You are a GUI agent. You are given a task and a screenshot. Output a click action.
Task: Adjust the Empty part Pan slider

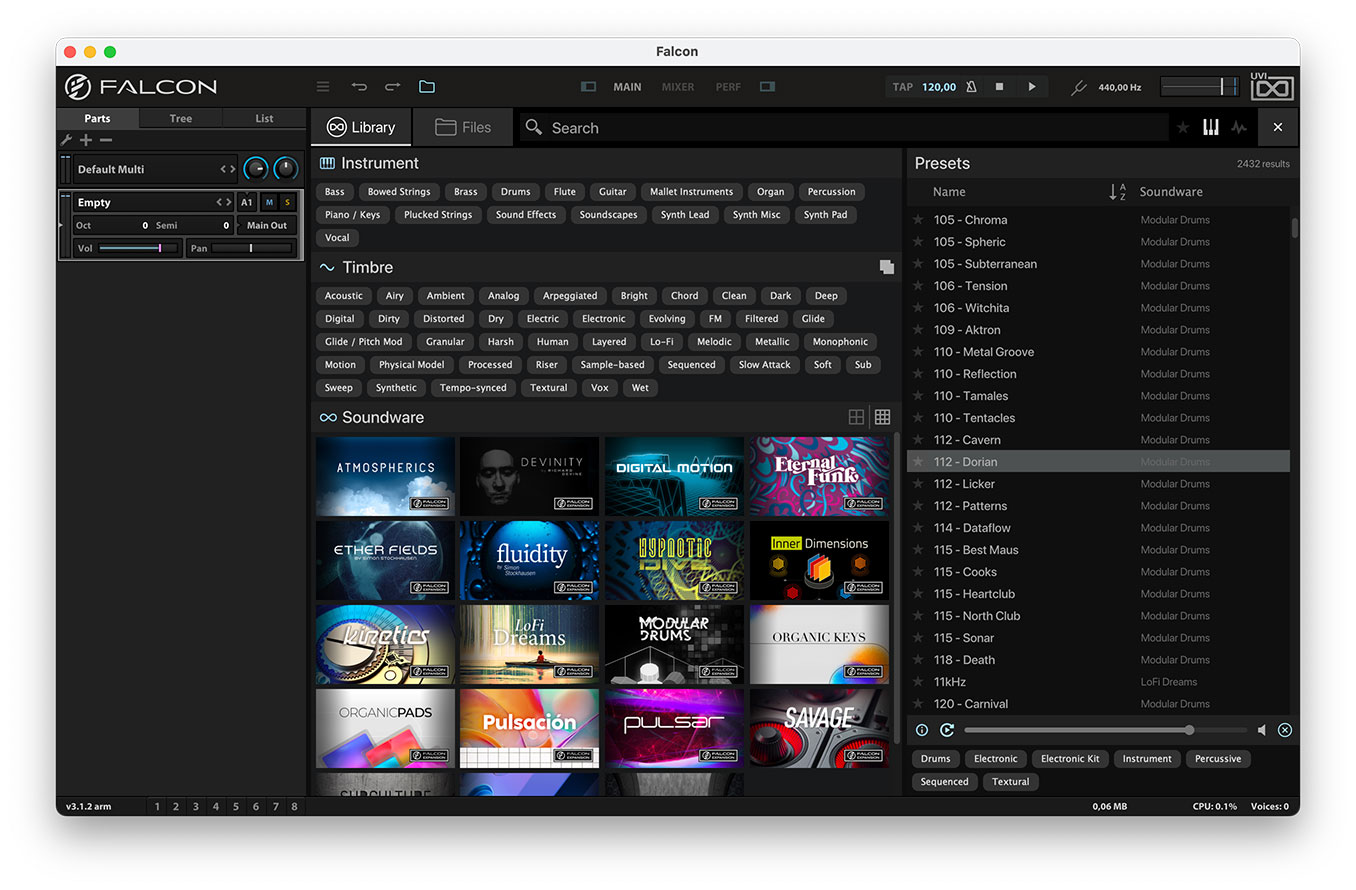pyautogui.click(x=251, y=248)
